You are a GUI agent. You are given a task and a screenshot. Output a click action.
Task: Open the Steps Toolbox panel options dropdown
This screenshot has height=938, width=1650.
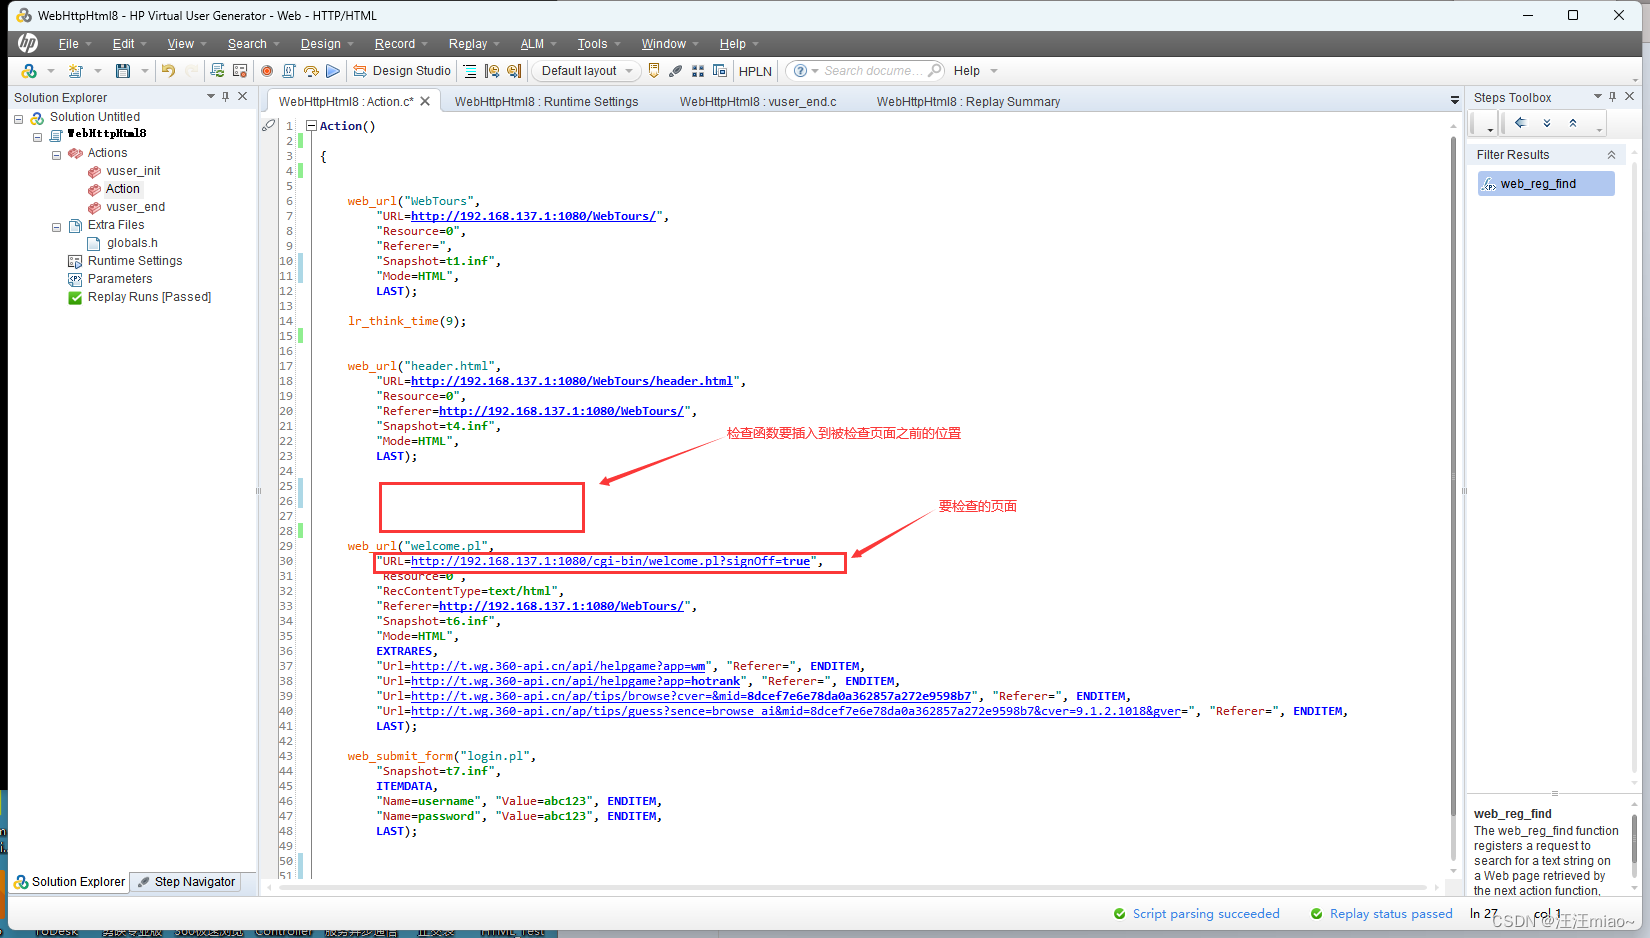(x=1597, y=97)
